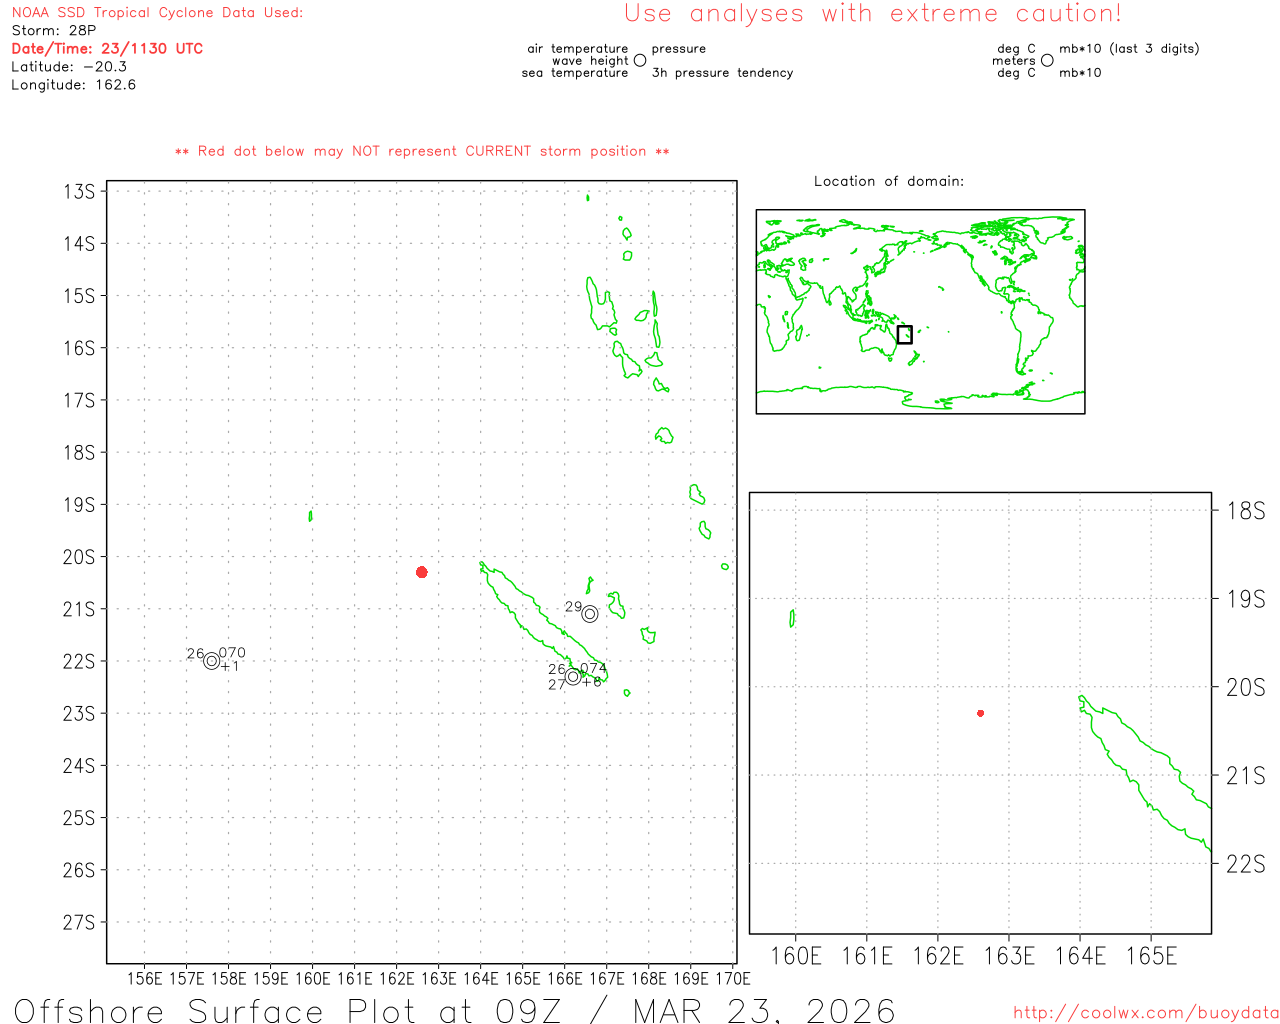Click the black domain box on world map
The width and height of the screenshot is (1280, 1024).
[904, 334]
